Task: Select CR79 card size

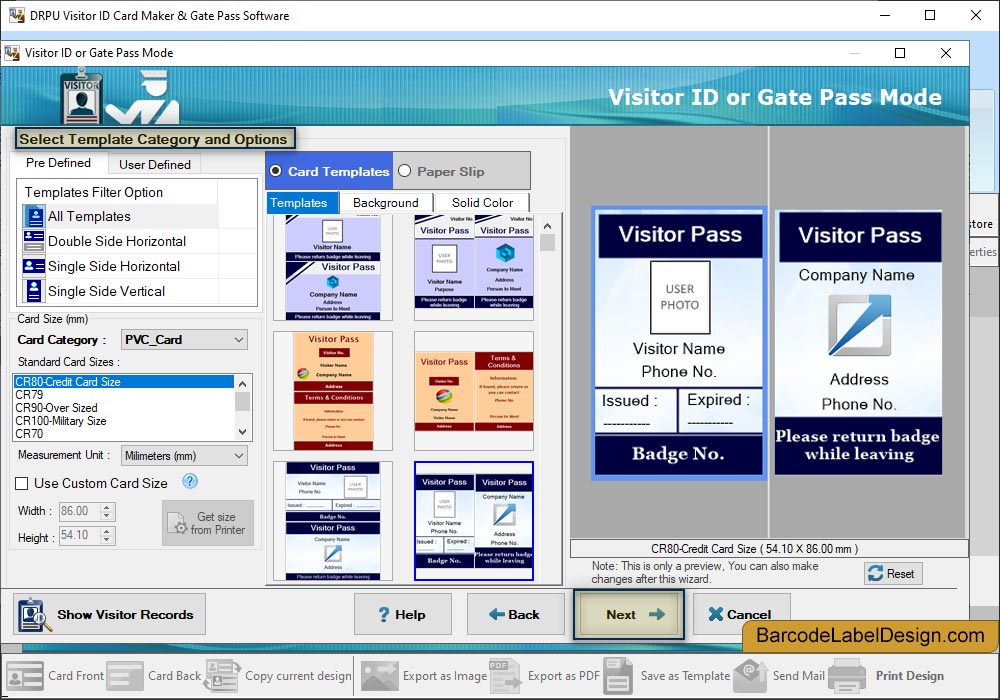Action: [124, 395]
